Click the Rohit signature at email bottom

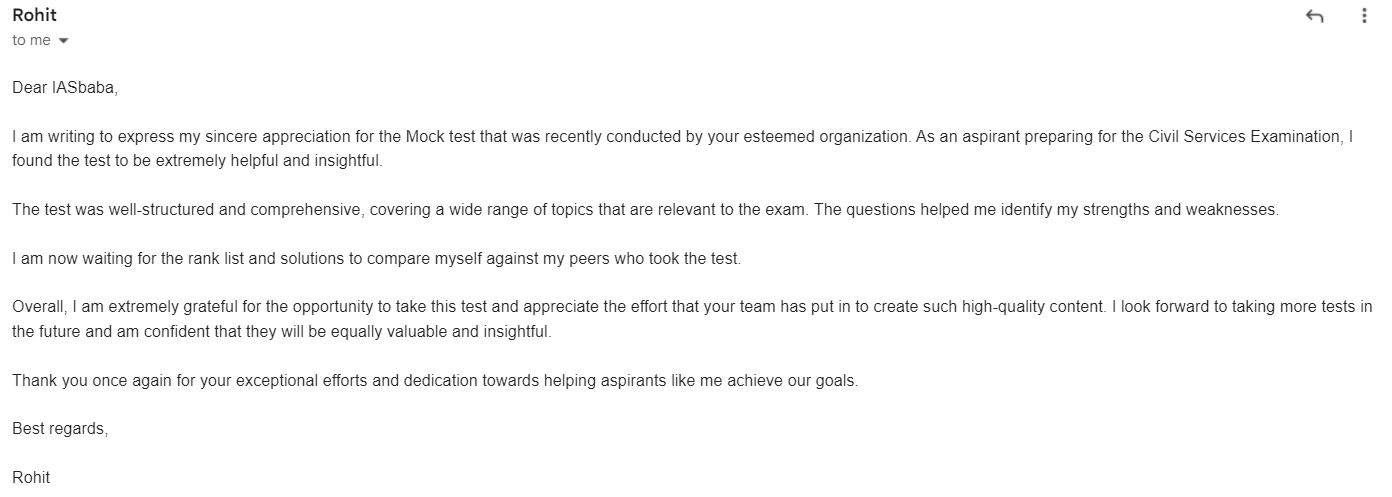coord(31,478)
